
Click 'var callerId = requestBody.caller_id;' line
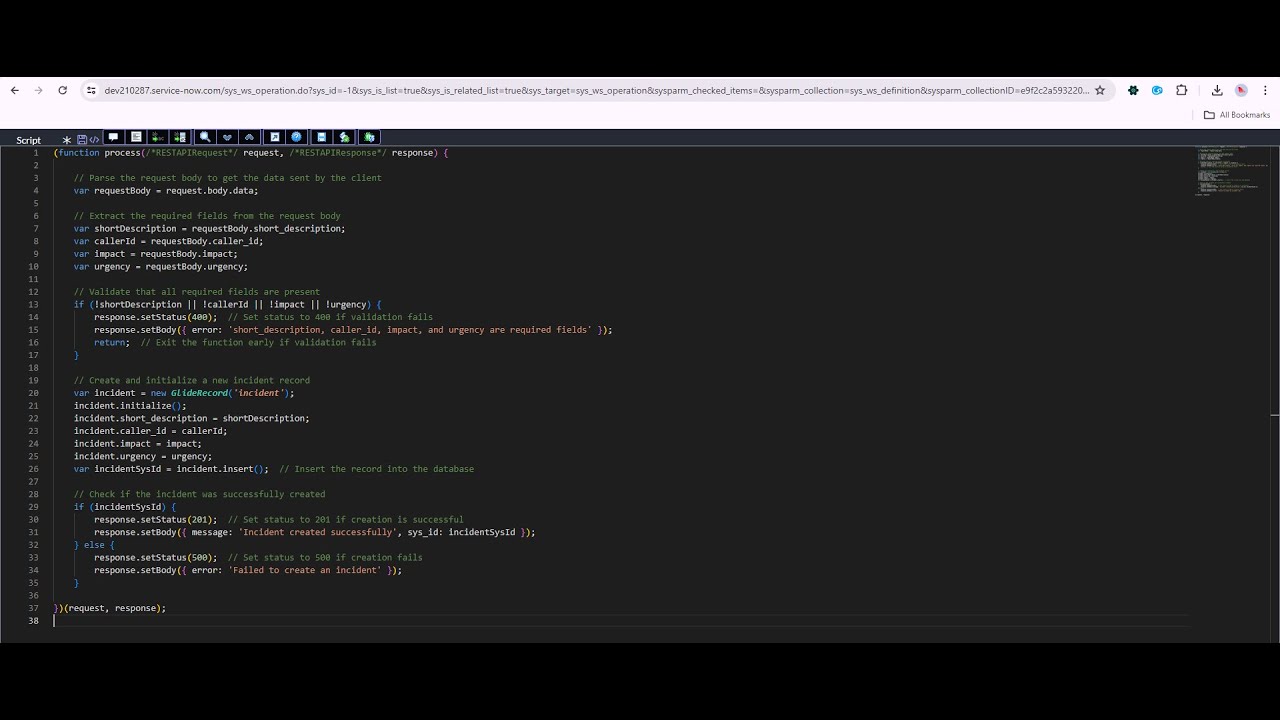coord(168,241)
